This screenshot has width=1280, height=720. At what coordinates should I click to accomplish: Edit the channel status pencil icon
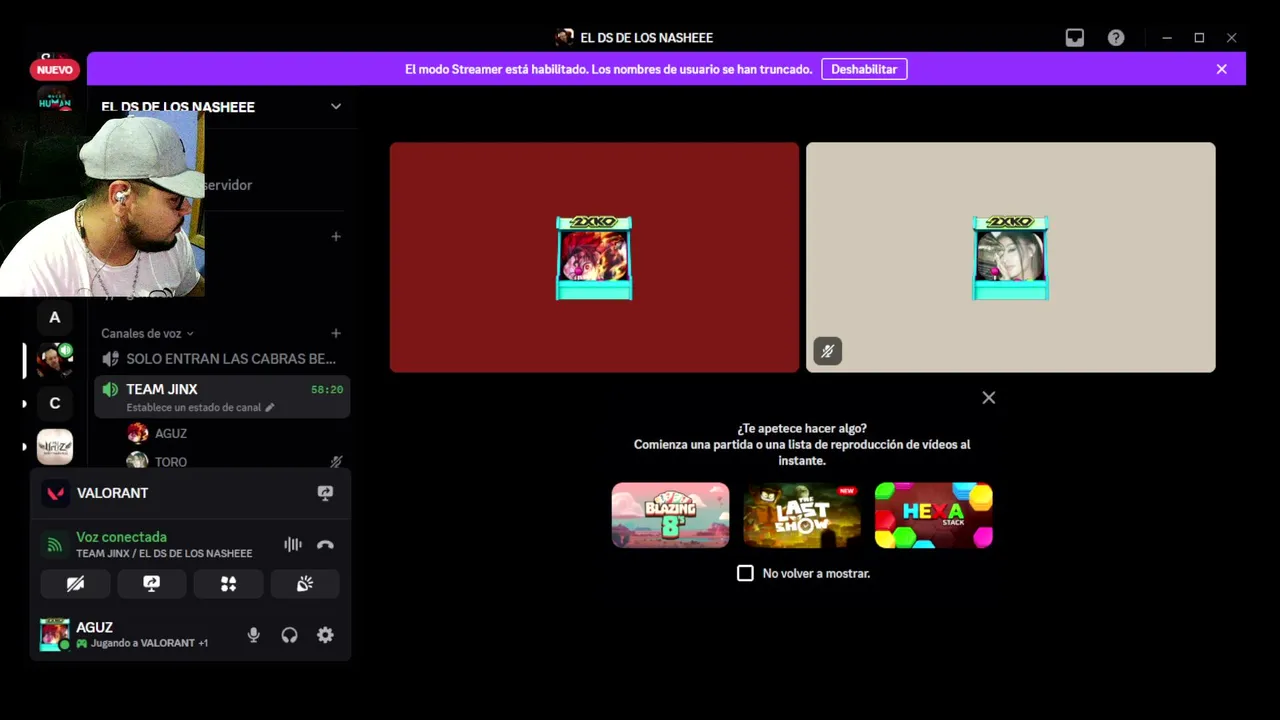[x=270, y=408]
